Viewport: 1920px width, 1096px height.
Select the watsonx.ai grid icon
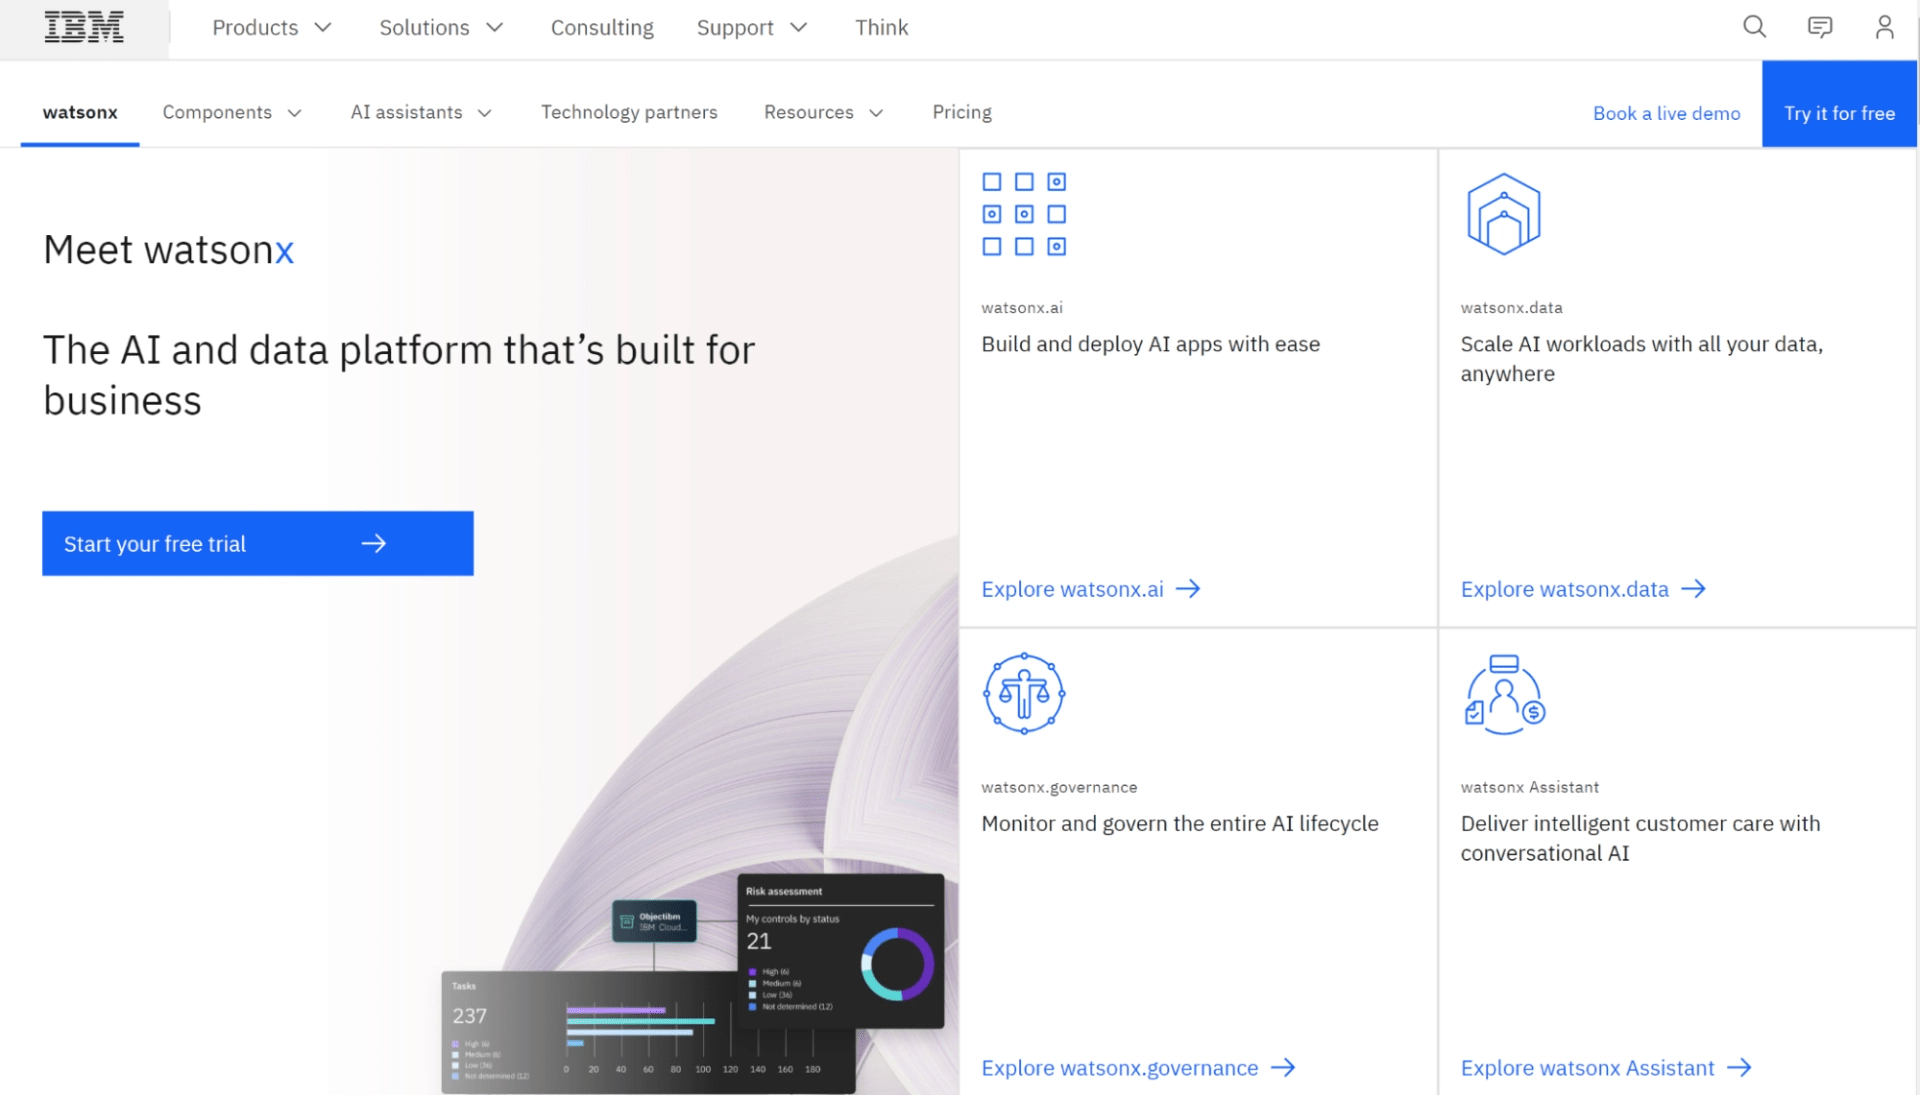1024,213
